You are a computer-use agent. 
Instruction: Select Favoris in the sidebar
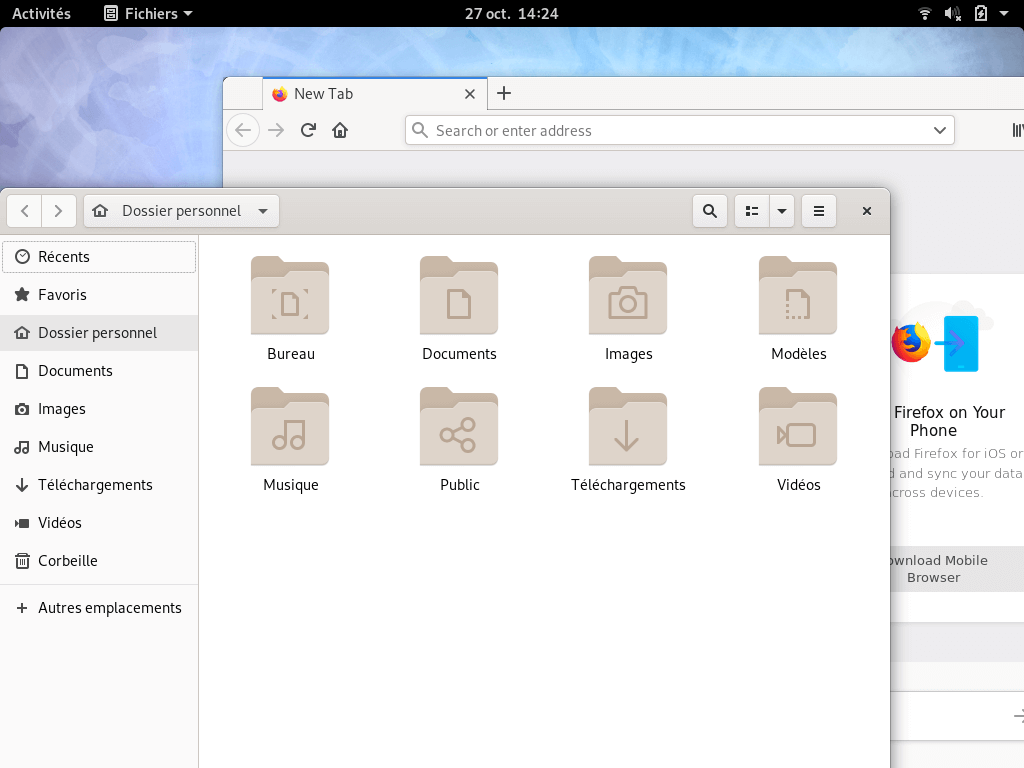(99, 295)
